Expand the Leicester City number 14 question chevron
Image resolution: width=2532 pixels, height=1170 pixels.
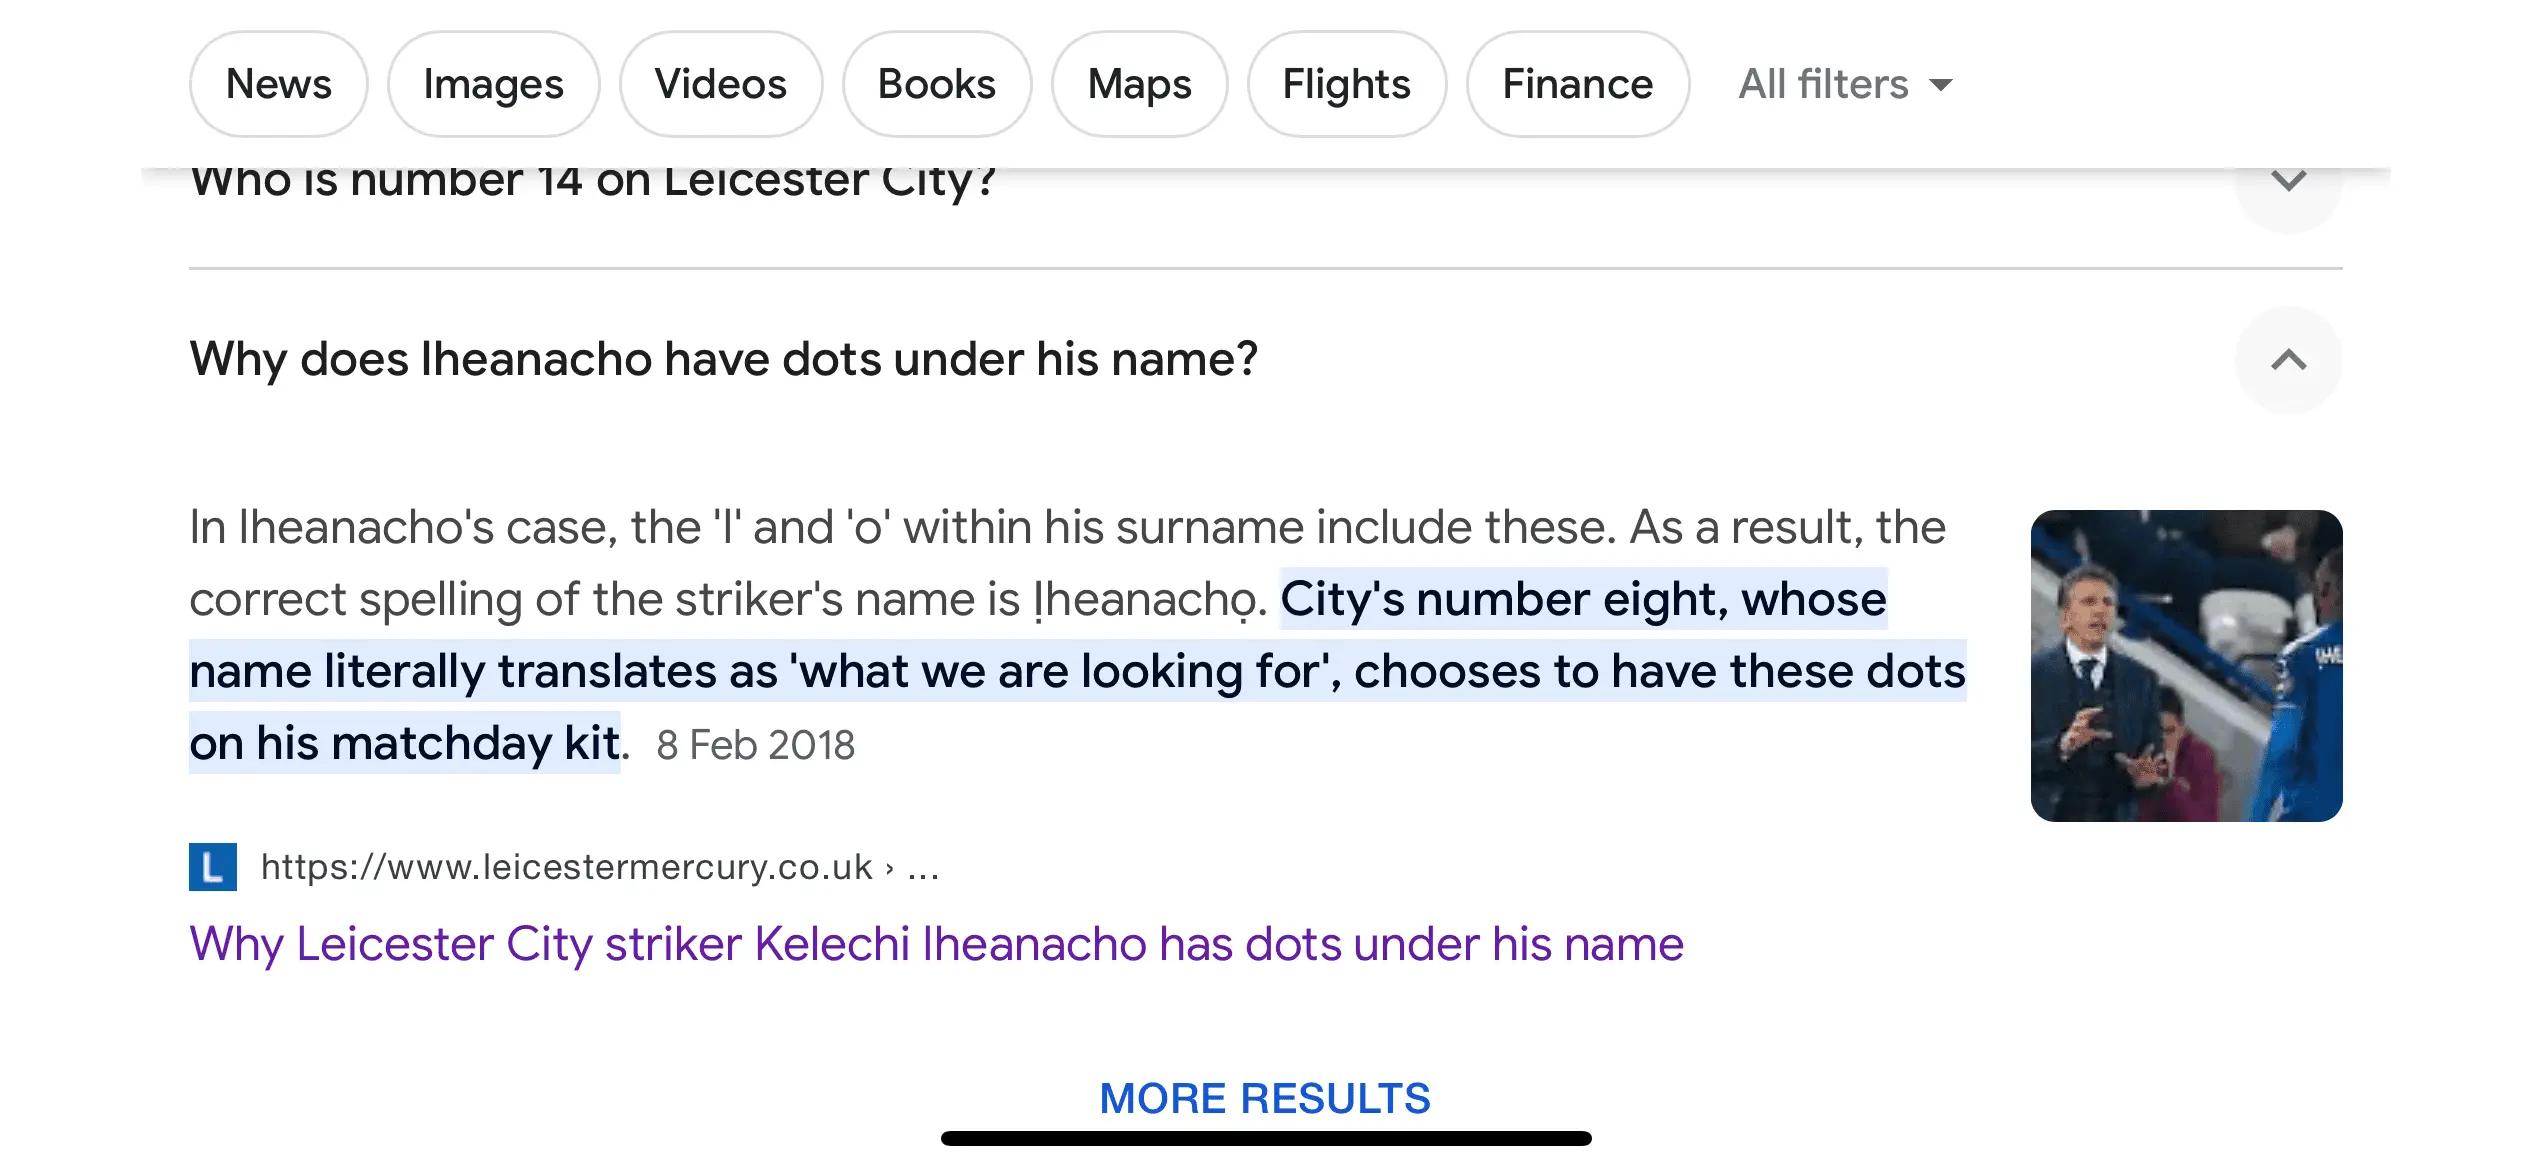pos(2288,183)
